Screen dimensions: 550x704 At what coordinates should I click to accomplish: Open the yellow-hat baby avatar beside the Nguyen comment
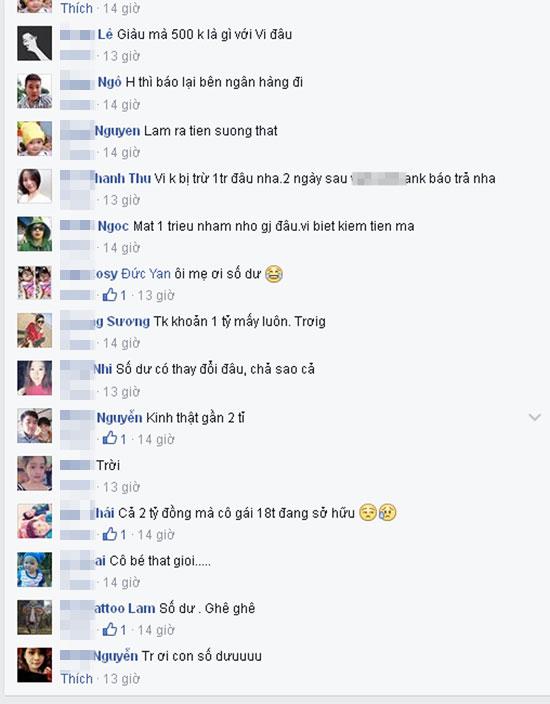pyautogui.click(x=35, y=139)
